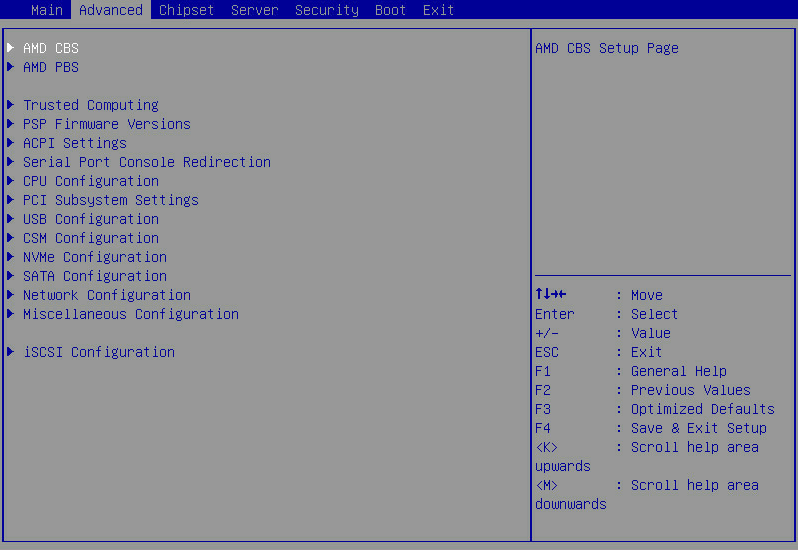Screen dimensions: 798x550
Task: Open the Security tab
Action: [327, 10]
